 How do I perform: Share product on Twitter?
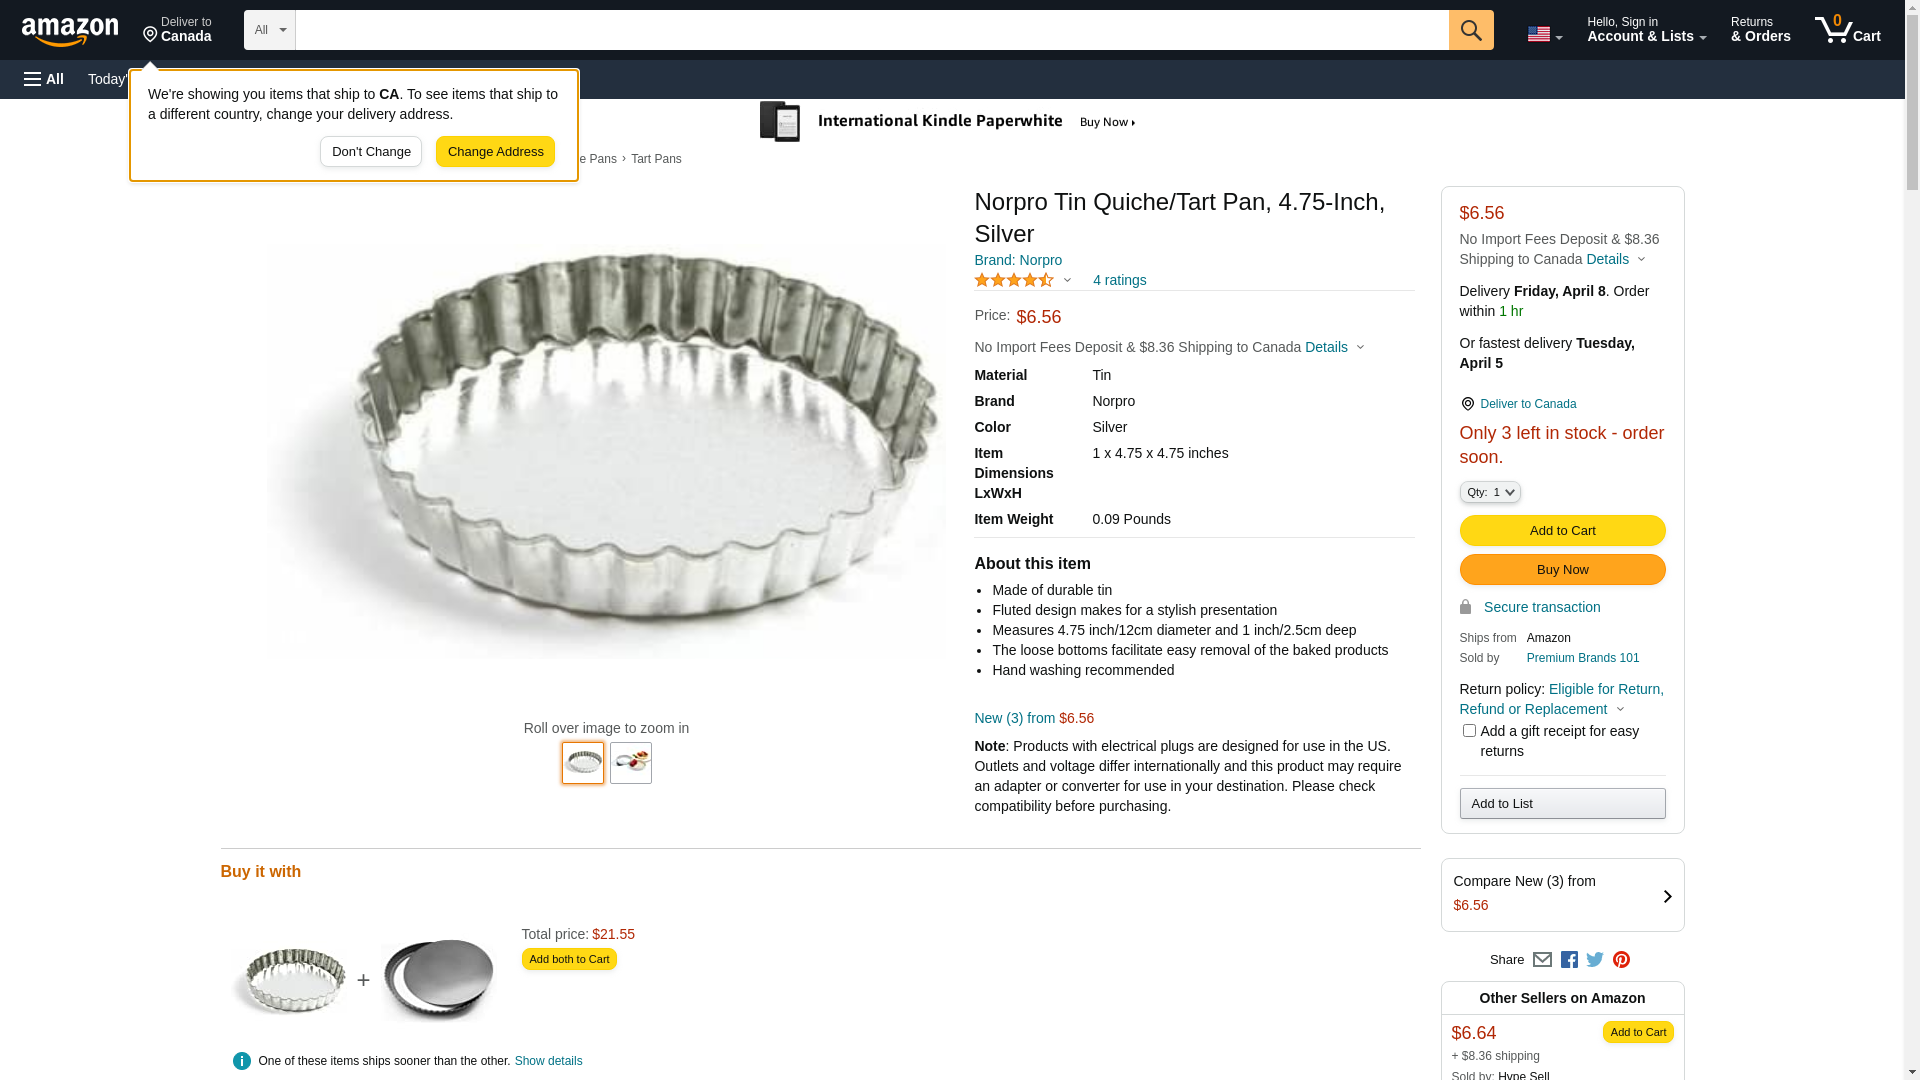[x=1595, y=960]
